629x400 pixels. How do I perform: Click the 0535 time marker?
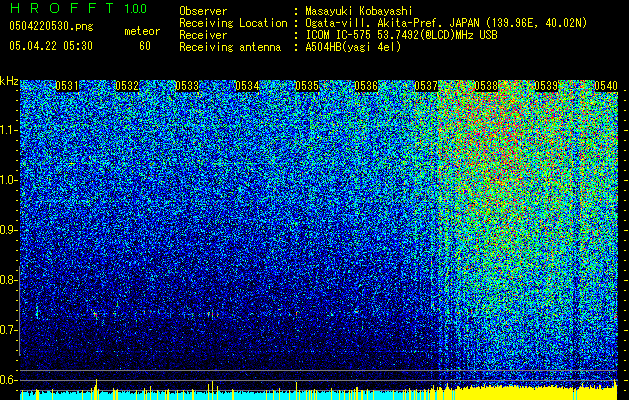pyautogui.click(x=307, y=86)
